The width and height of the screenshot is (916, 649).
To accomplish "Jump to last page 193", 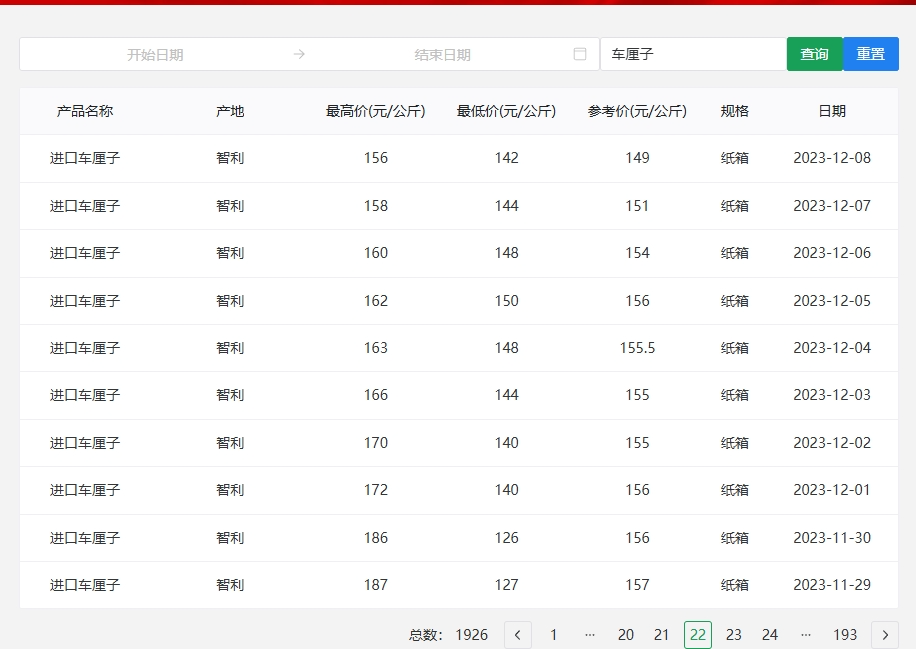I will click(845, 635).
